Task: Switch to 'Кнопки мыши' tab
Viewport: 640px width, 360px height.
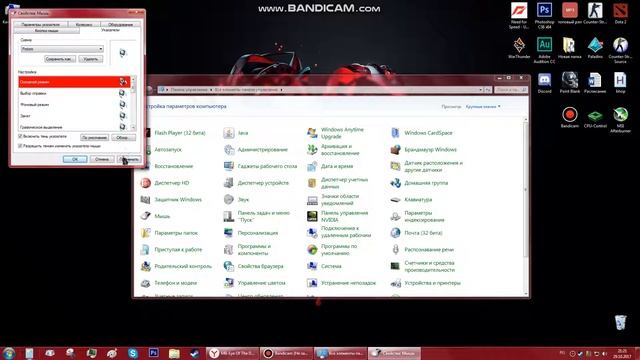Action: click(x=47, y=31)
